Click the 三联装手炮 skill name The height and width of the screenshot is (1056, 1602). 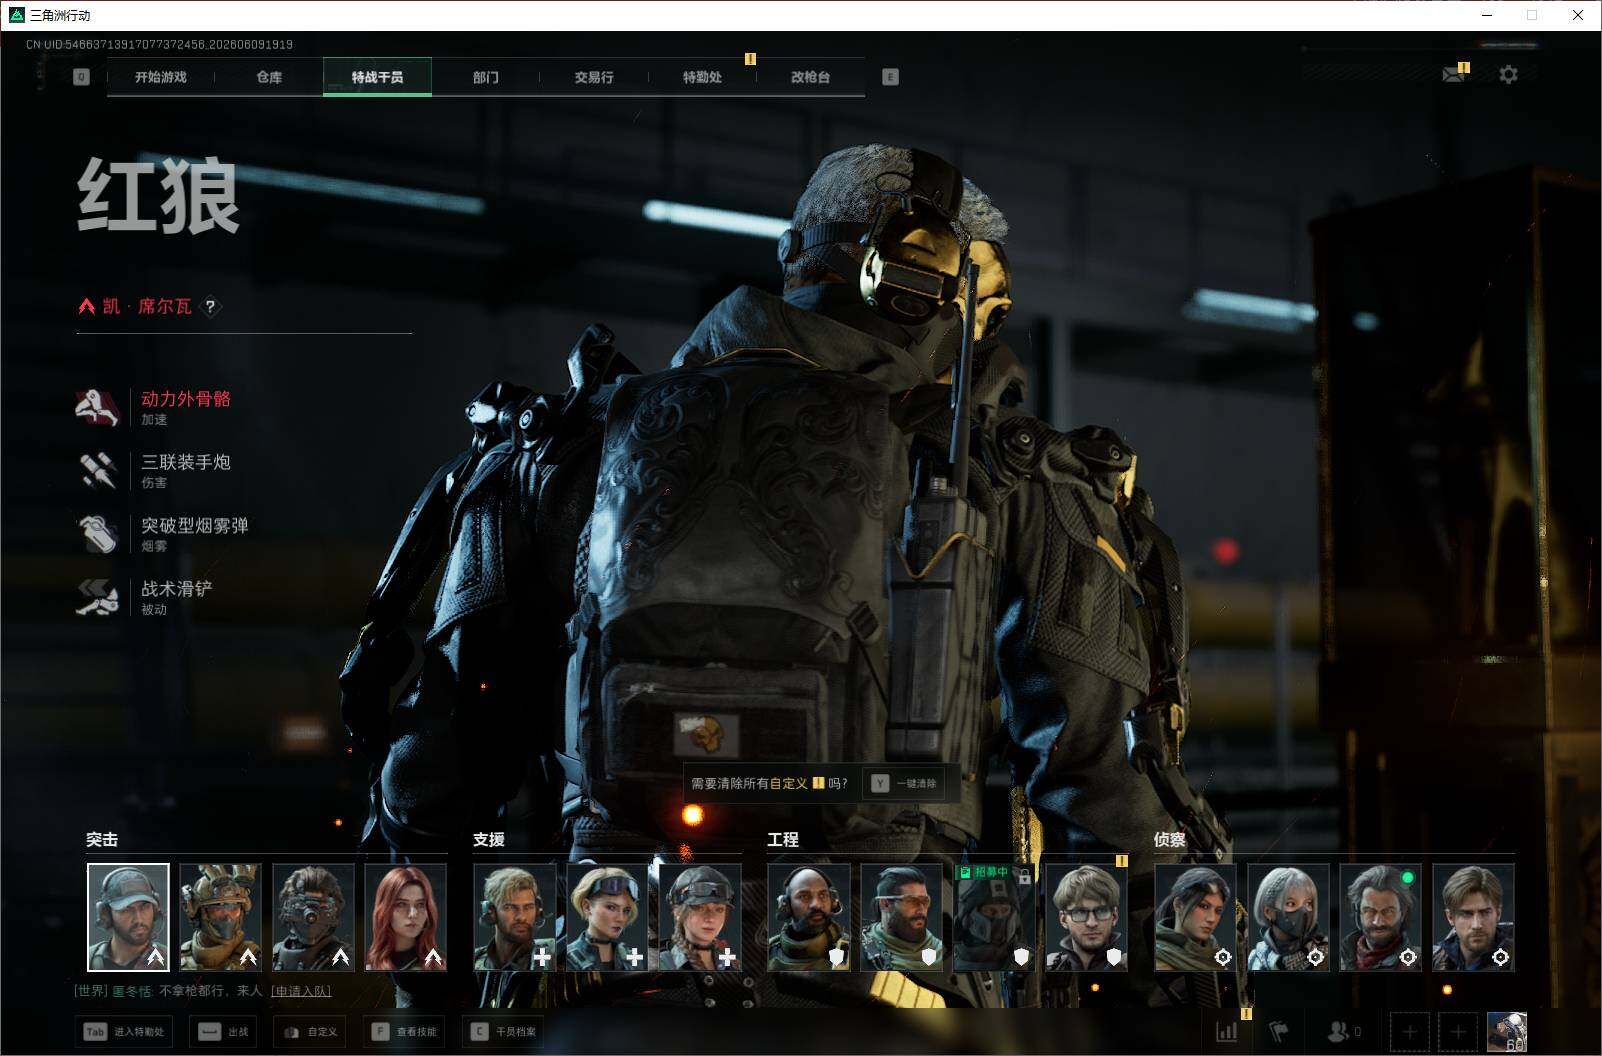point(186,462)
